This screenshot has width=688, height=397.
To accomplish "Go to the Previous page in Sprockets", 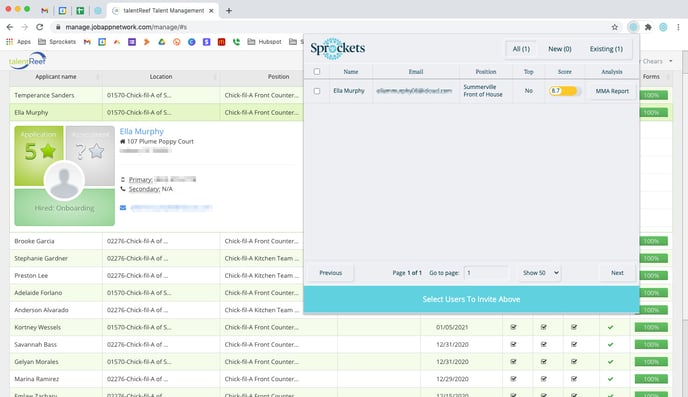I will (x=330, y=273).
